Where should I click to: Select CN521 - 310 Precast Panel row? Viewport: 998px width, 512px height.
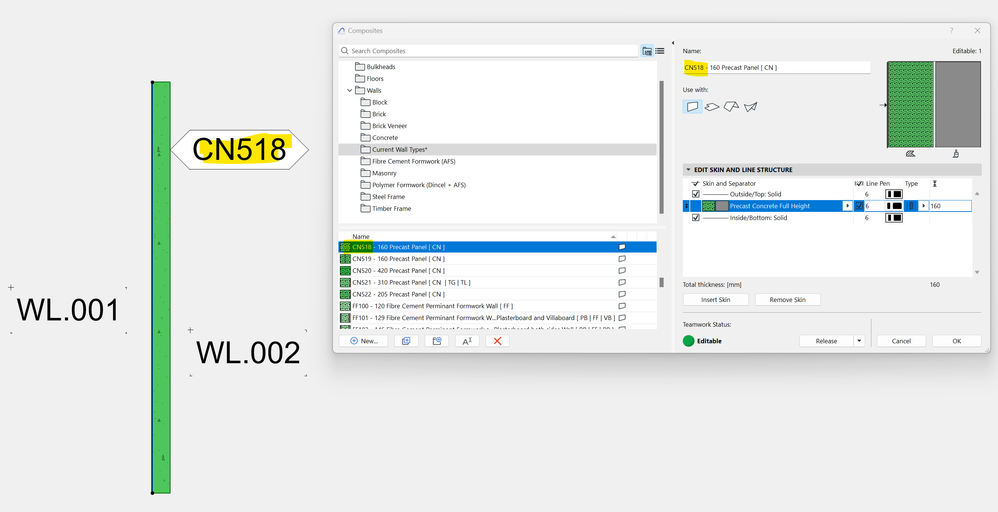[498, 283]
